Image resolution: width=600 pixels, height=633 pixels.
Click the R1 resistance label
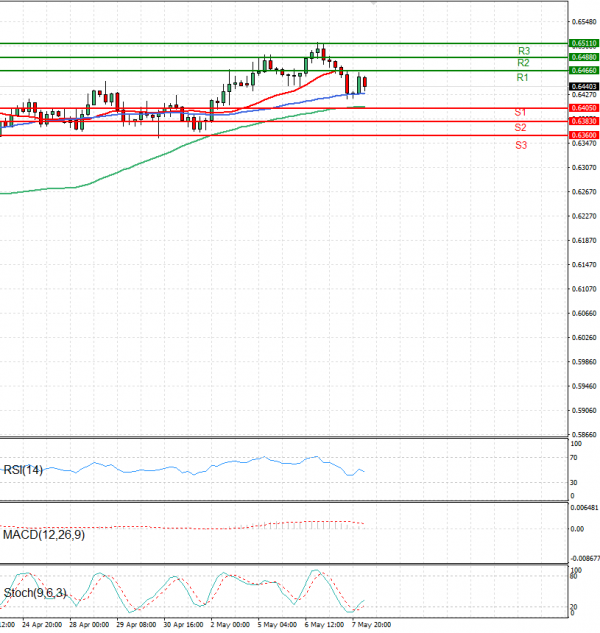tap(522, 77)
